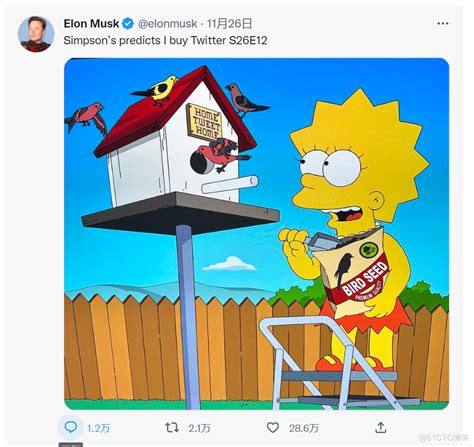The width and height of the screenshot is (474, 447).
Task: Click the reply speech bubble icon
Action: (x=71, y=427)
